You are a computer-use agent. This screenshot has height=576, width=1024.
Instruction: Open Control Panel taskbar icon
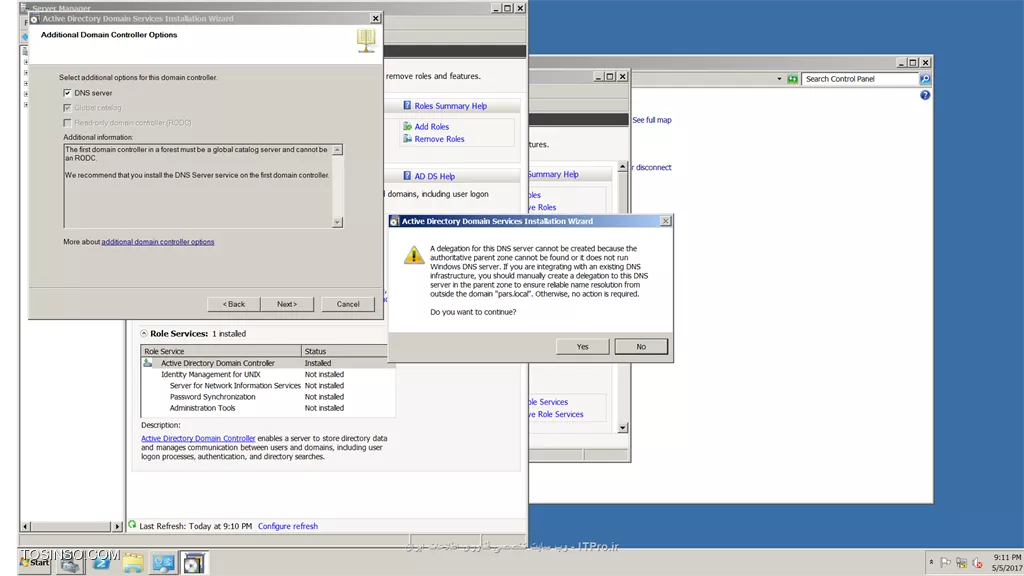(163, 563)
